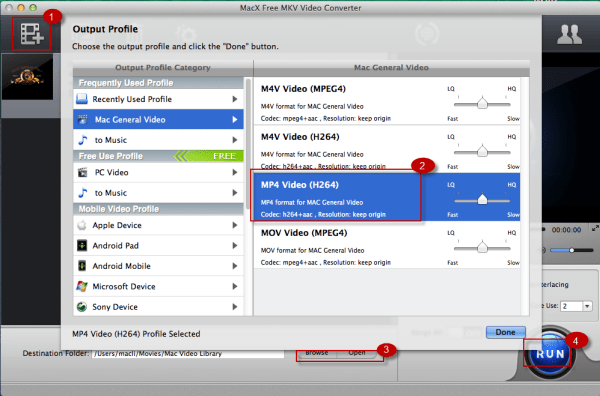
Task: Expand Sony Device arrow
Action: tap(235, 306)
